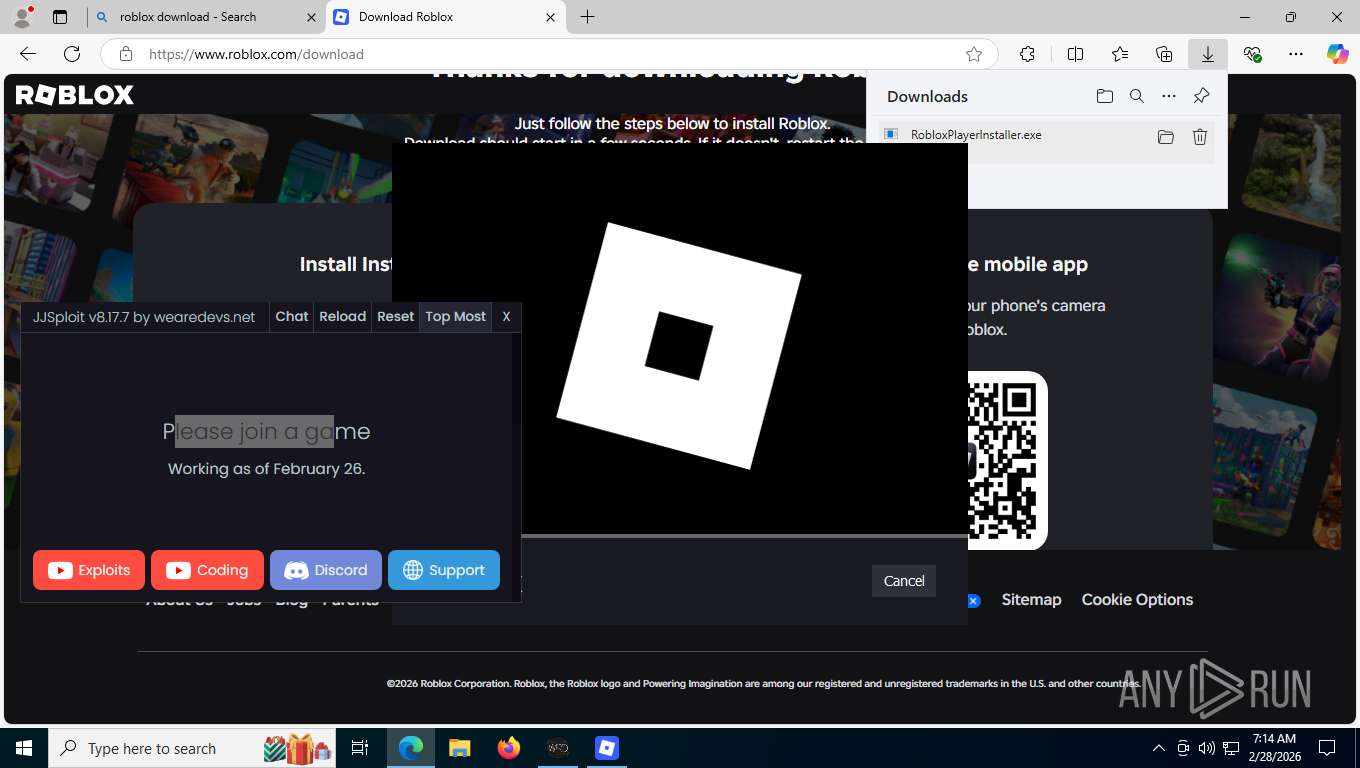1360x768 pixels.
Task: Pin the Downloads panel
Action: 1201,96
